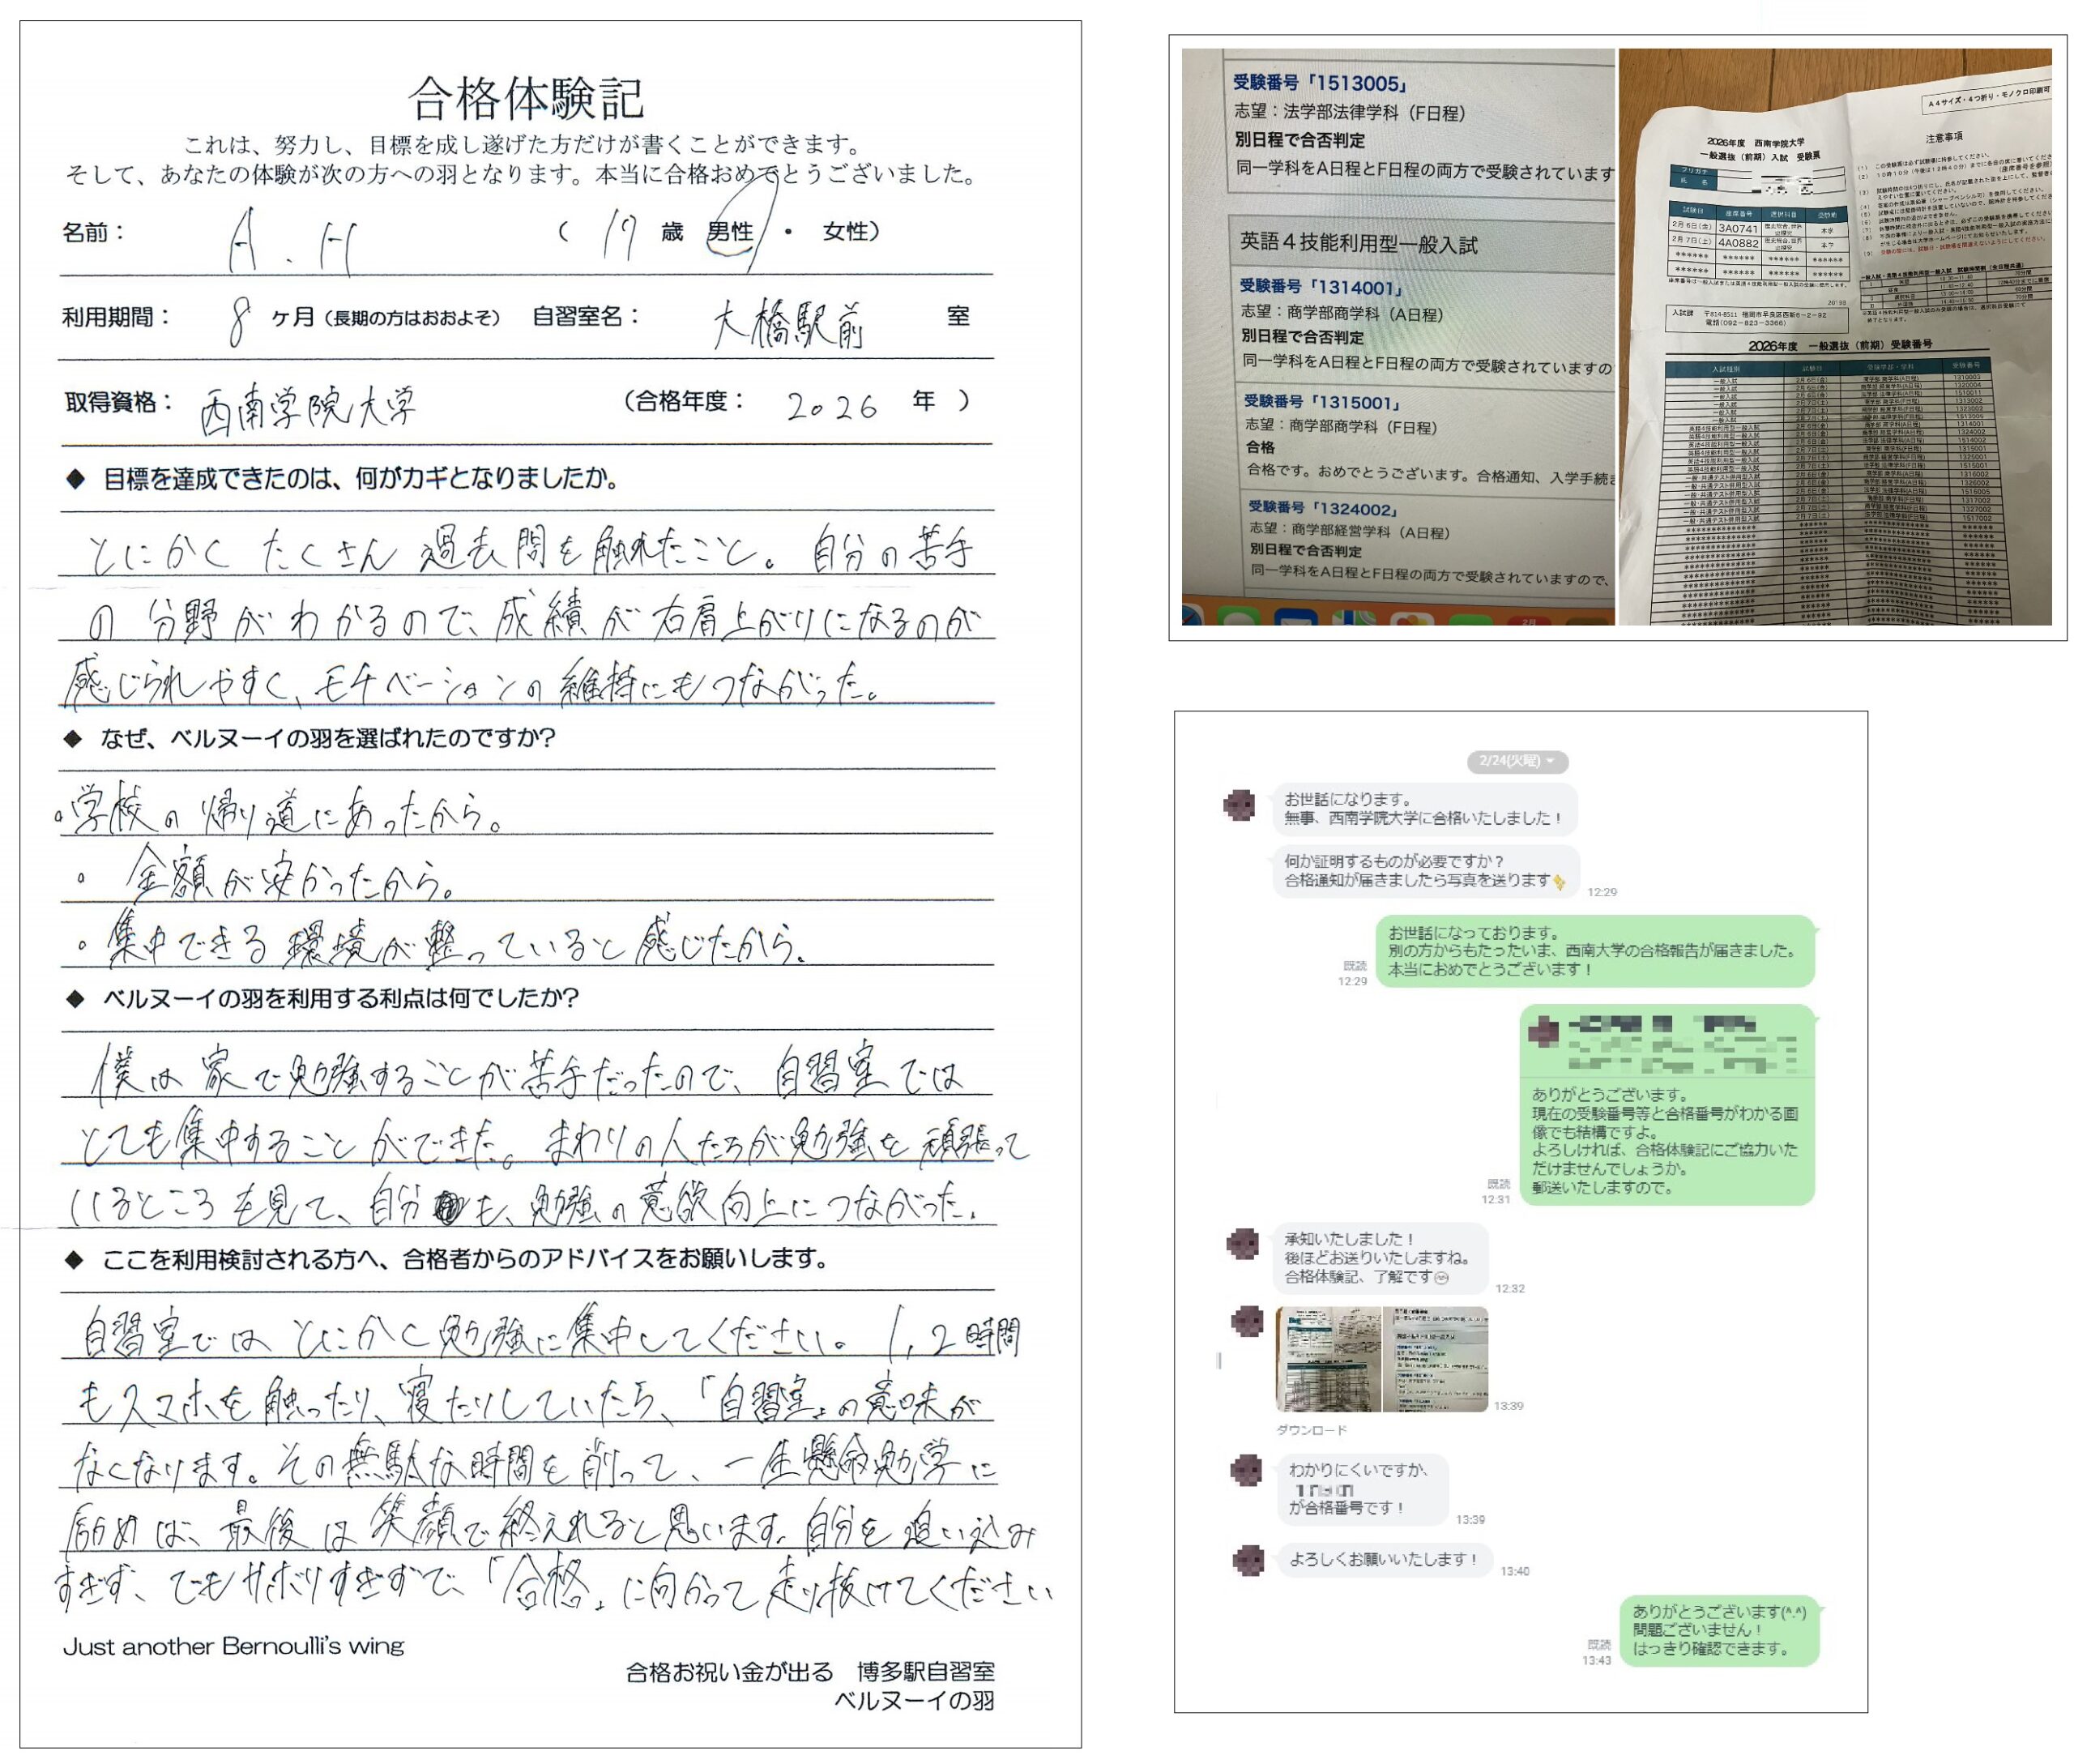Click avatar beside わかりにくいですか message
Viewport: 2074px width, 1764px height.
(1246, 1470)
